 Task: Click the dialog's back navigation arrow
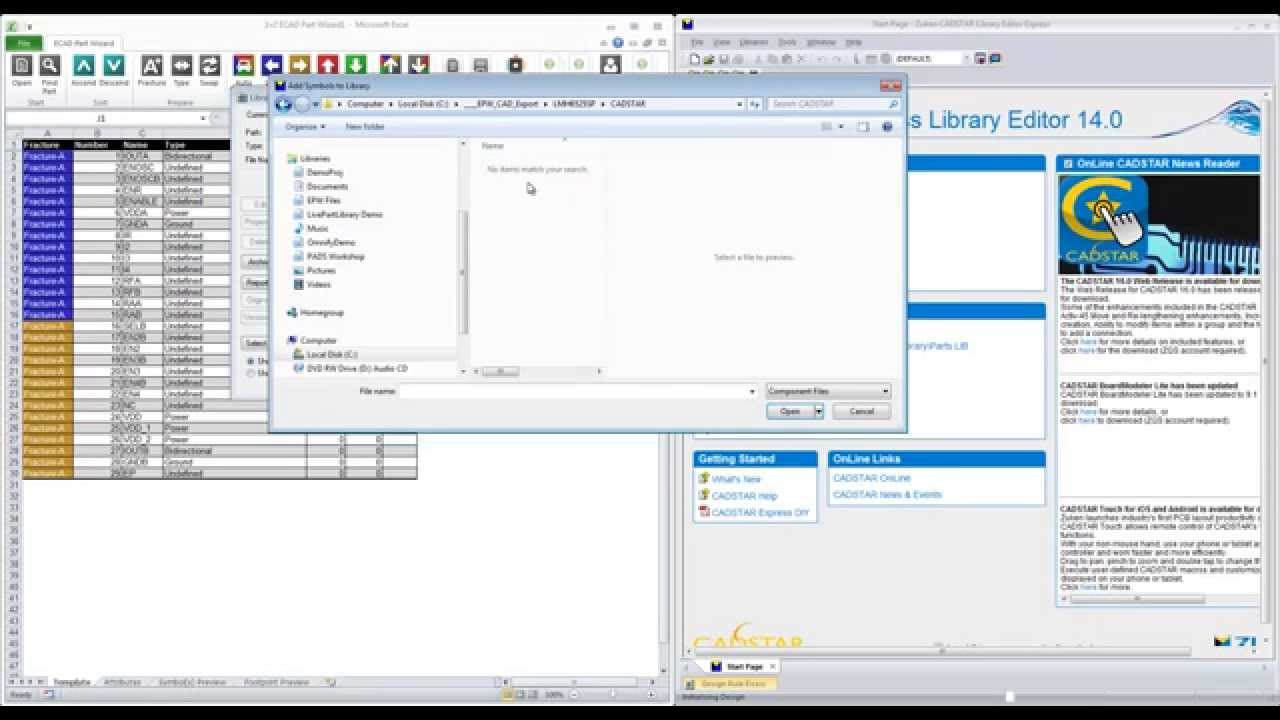point(284,104)
